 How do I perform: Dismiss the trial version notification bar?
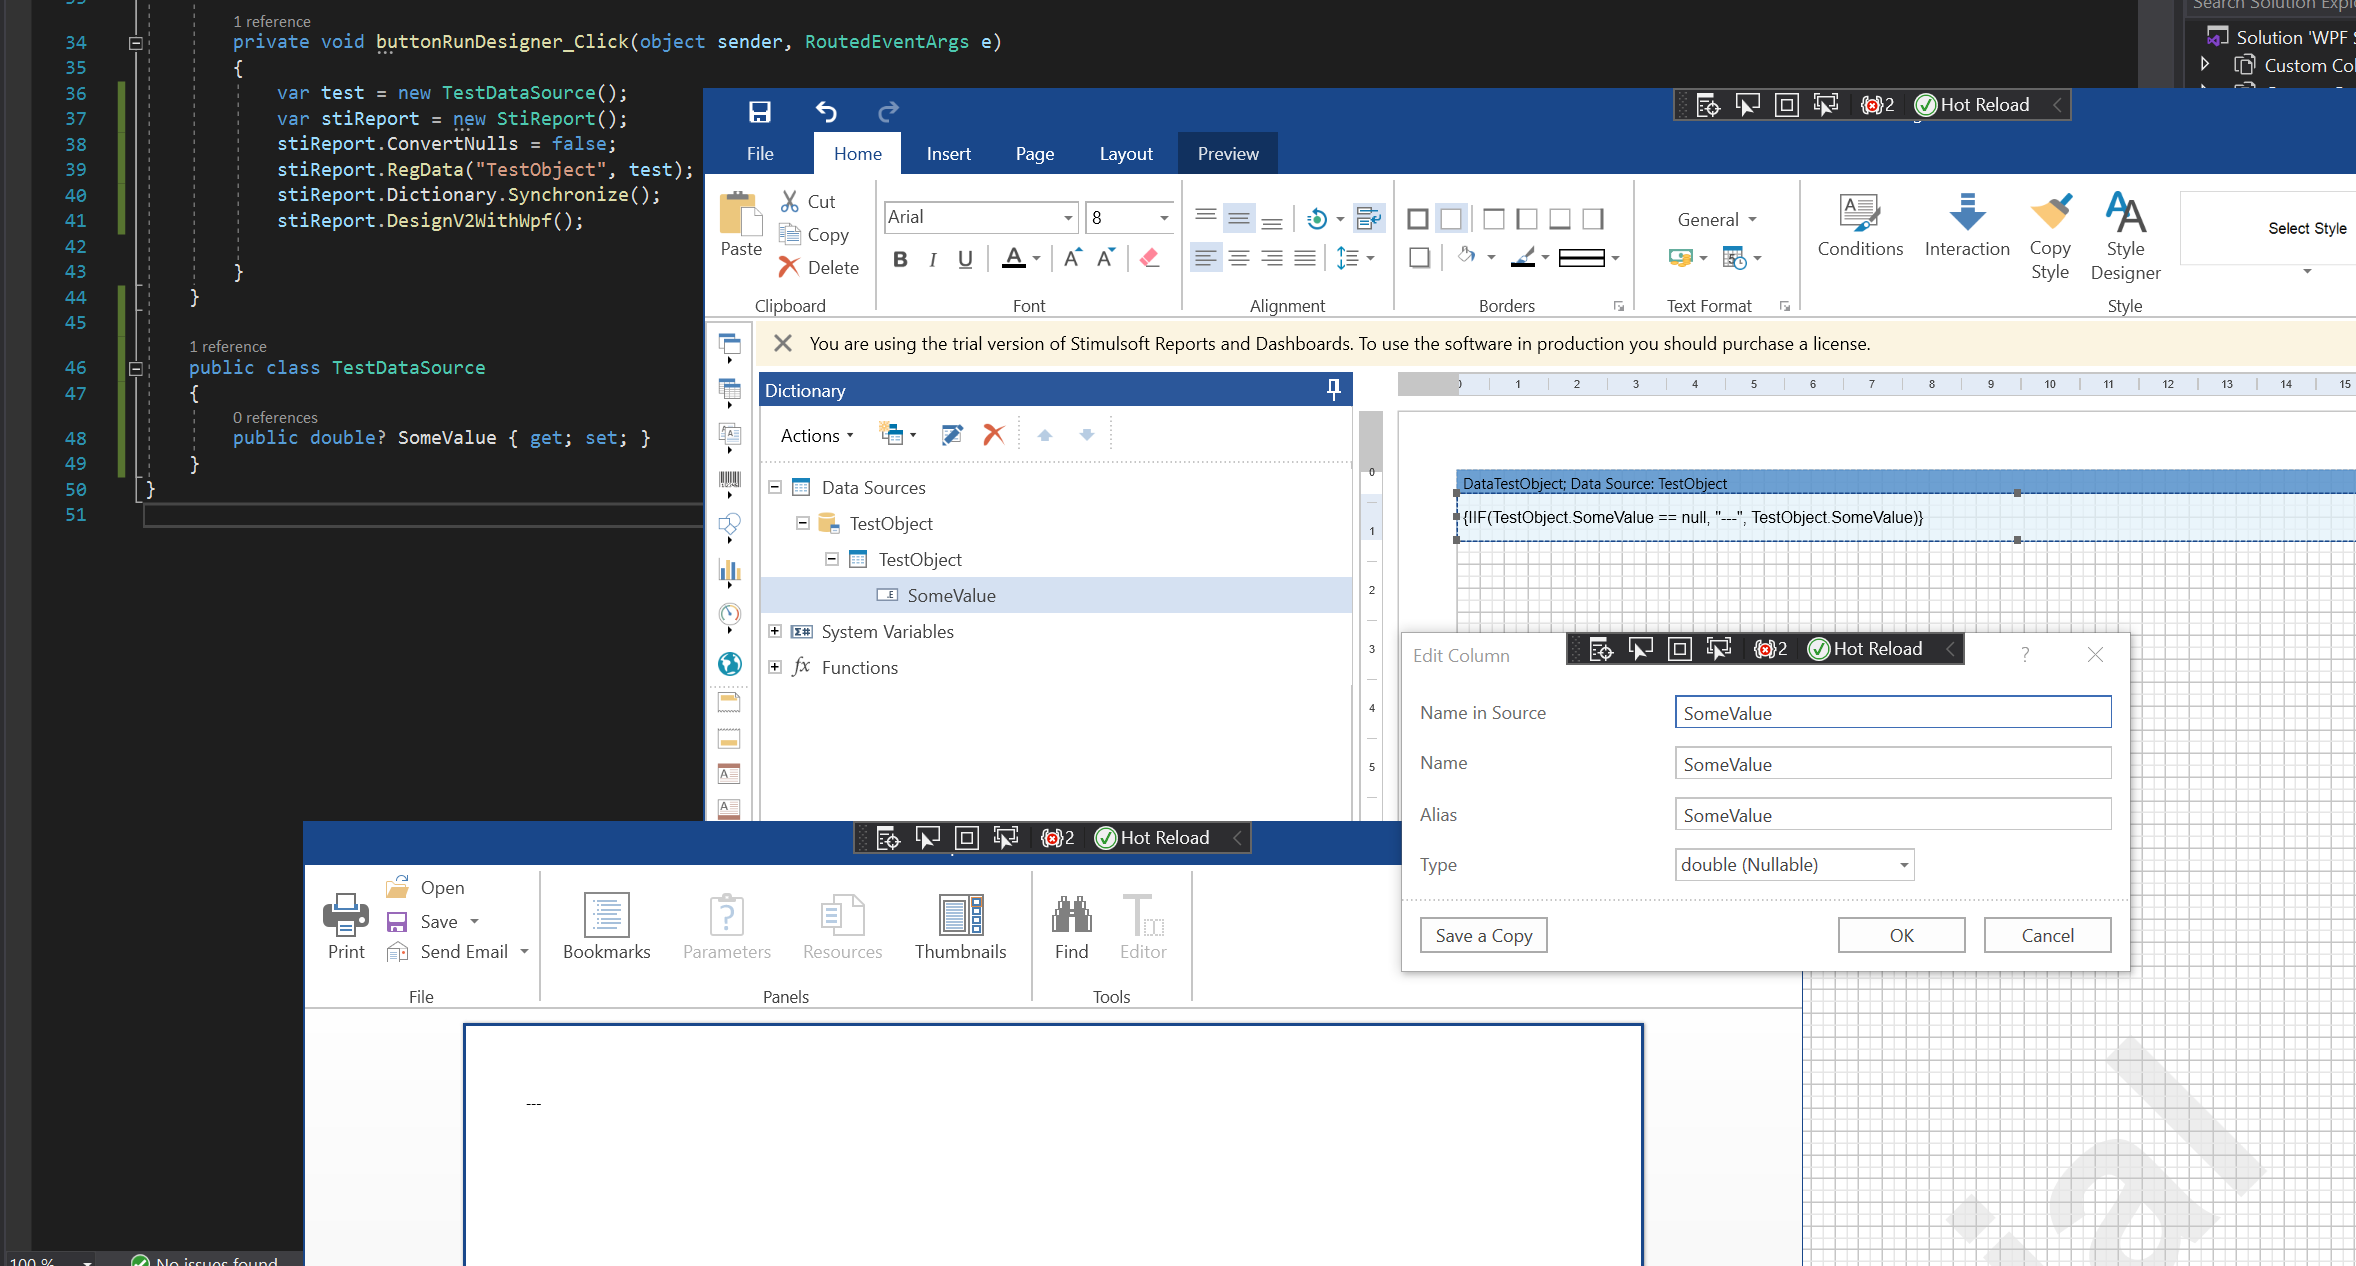coord(783,343)
